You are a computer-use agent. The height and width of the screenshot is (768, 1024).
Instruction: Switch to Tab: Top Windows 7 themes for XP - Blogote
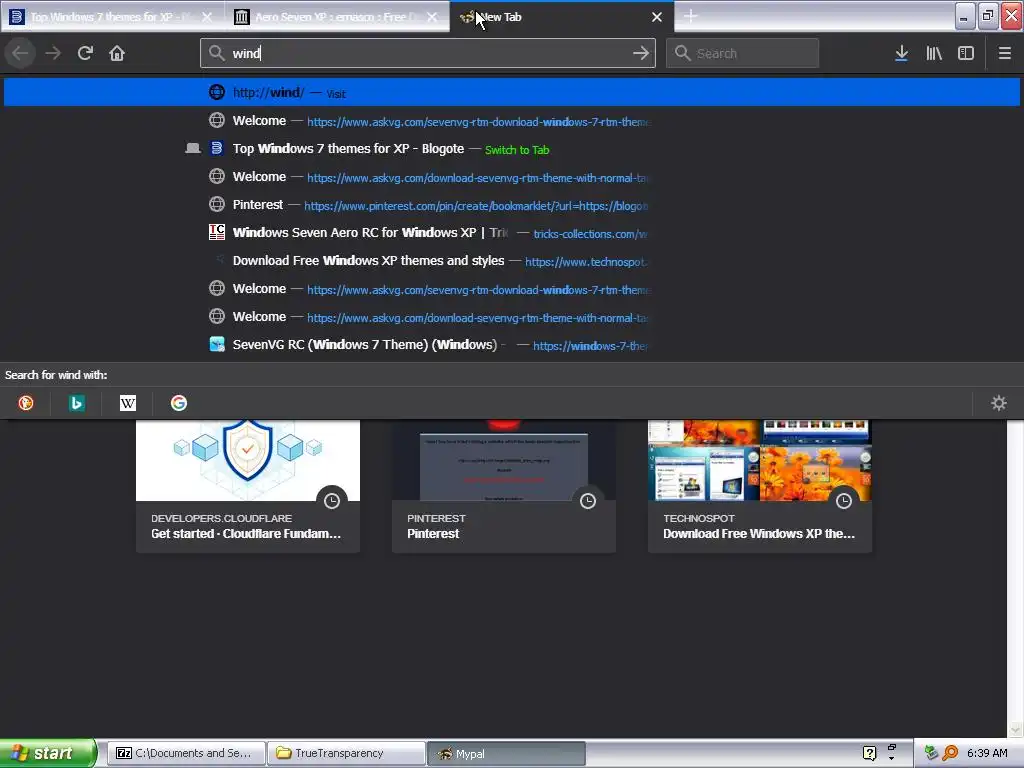click(x=512, y=149)
